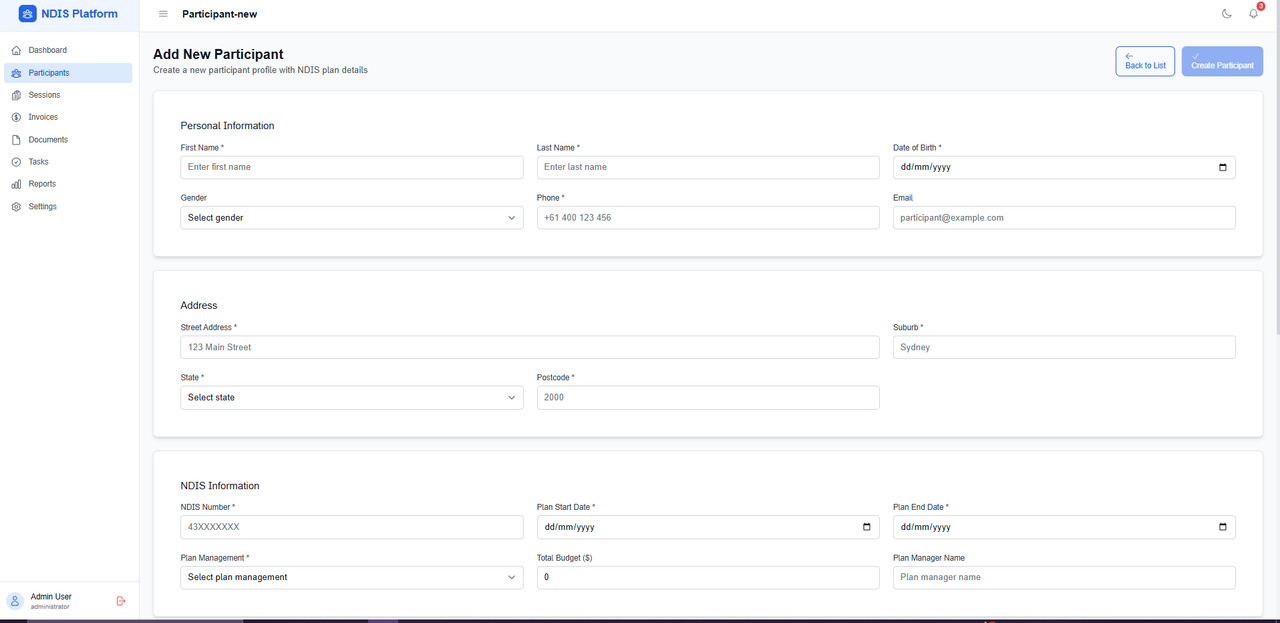This screenshot has width=1280, height=623.
Task: Click the Street Address input
Action: 530,347
